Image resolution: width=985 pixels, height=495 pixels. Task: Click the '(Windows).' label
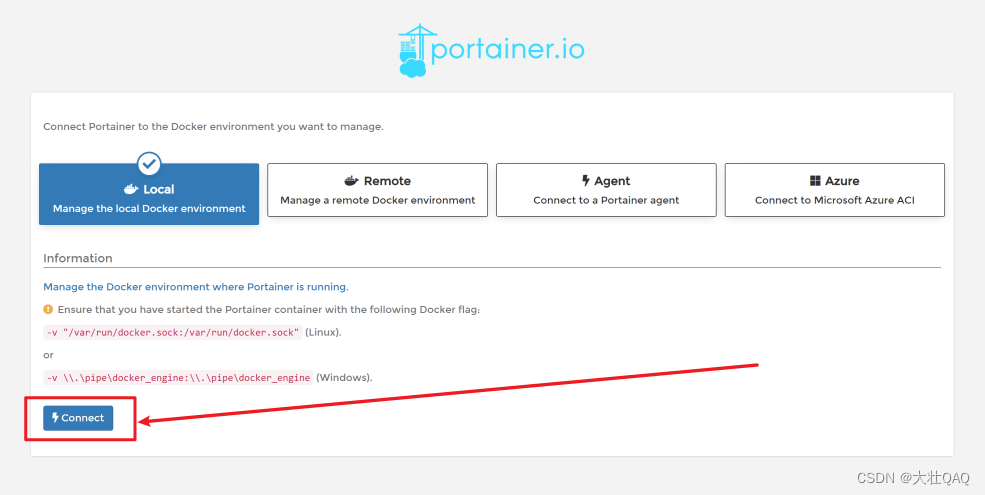pyautogui.click(x=344, y=378)
